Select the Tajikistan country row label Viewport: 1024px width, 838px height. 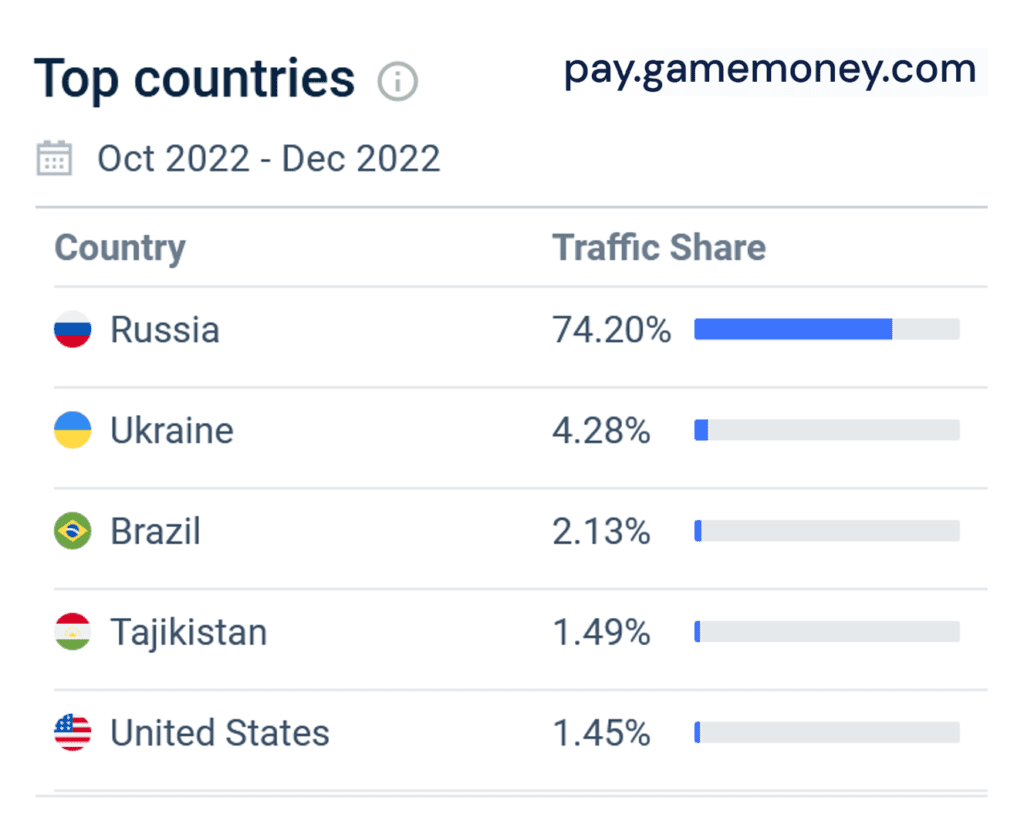[189, 632]
